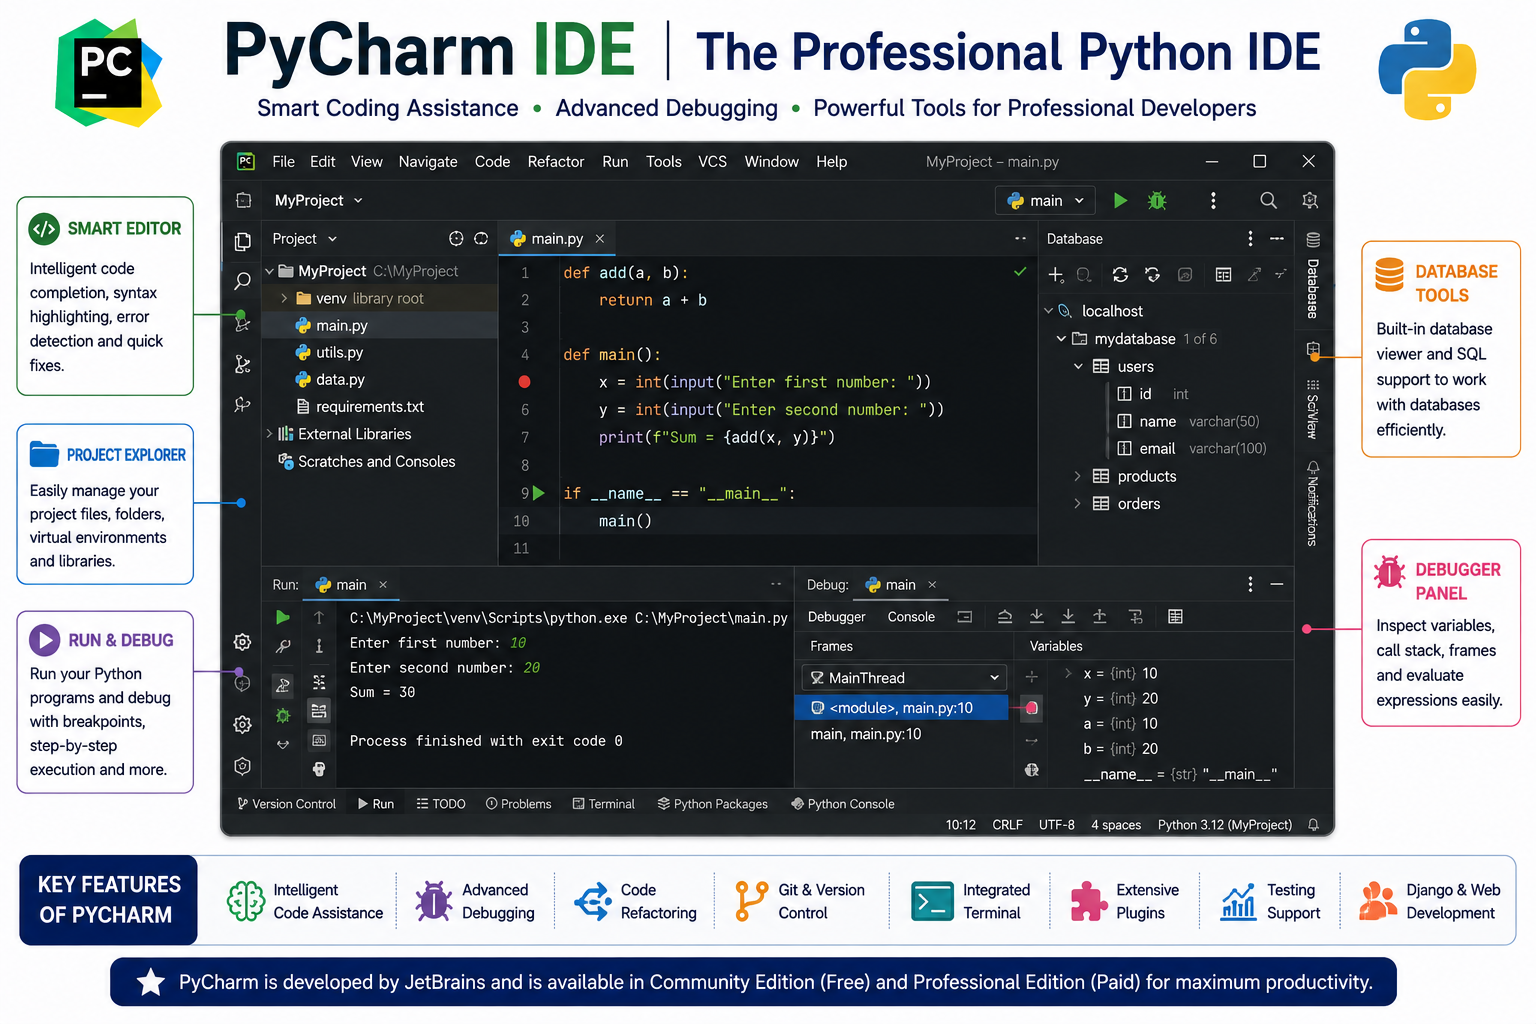This screenshot has height=1024, width=1536.
Task: Open the more actions menu beside debug icon
Action: [x=1213, y=201]
